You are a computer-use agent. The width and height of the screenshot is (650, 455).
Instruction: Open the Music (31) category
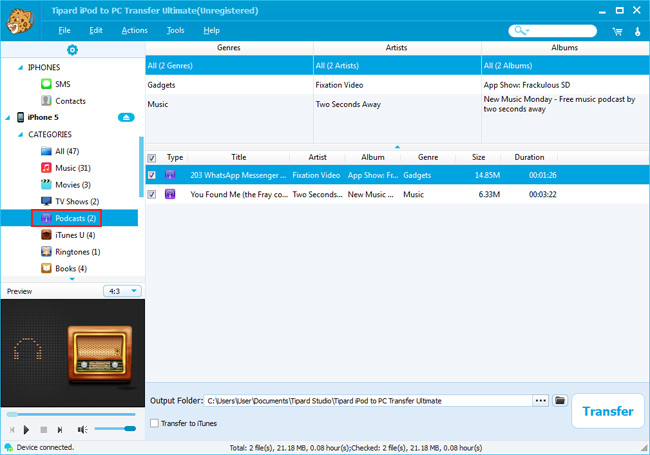[73, 168]
